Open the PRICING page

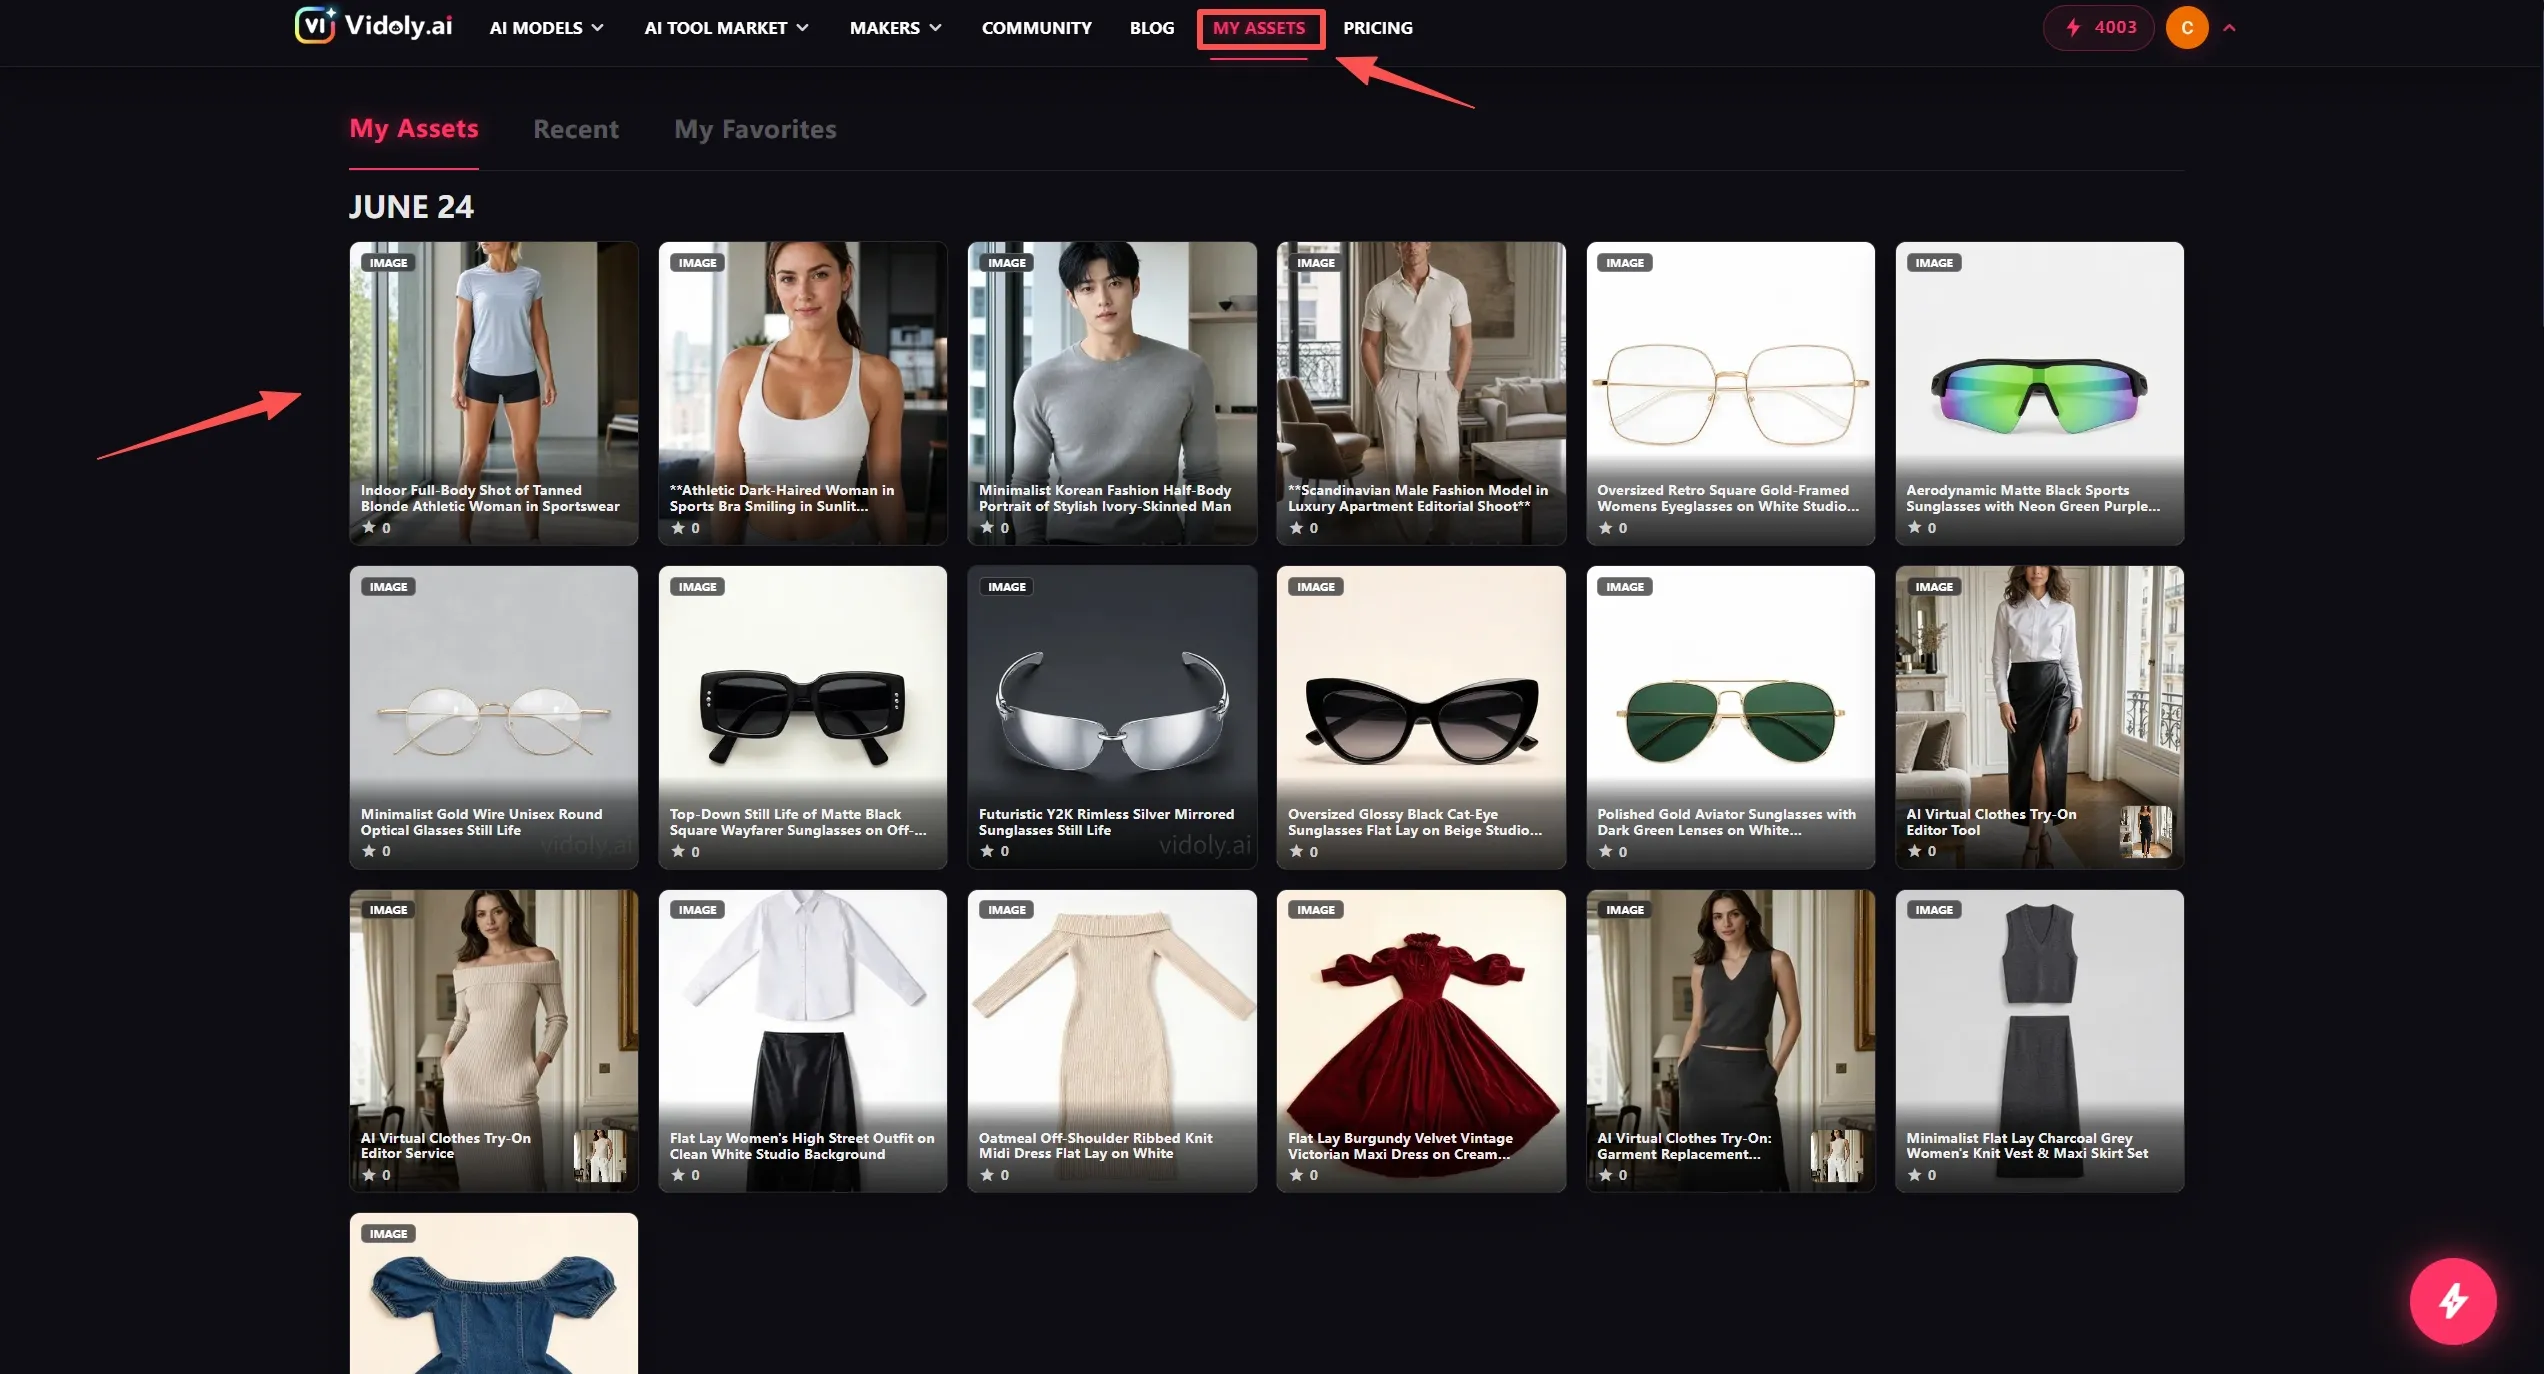coord(1377,28)
